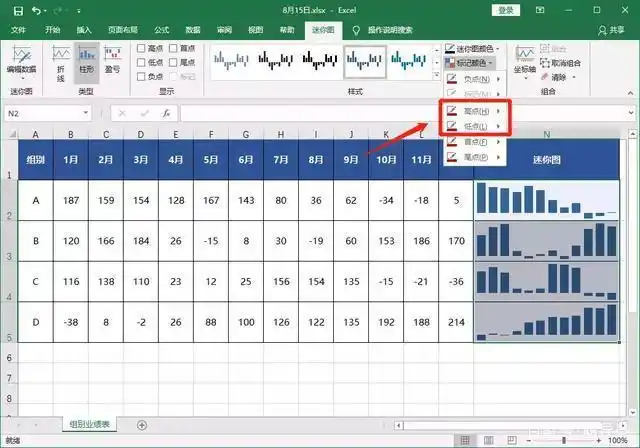Click the Undo arrow icon
Image resolution: width=640 pixels, height=448 pixels.
(x=37, y=10)
